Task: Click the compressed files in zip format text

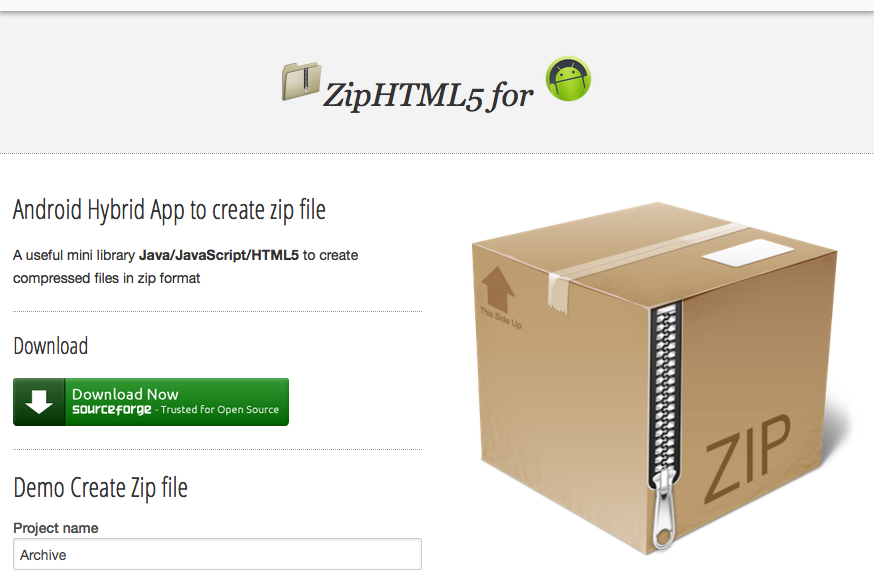Action: (x=106, y=278)
